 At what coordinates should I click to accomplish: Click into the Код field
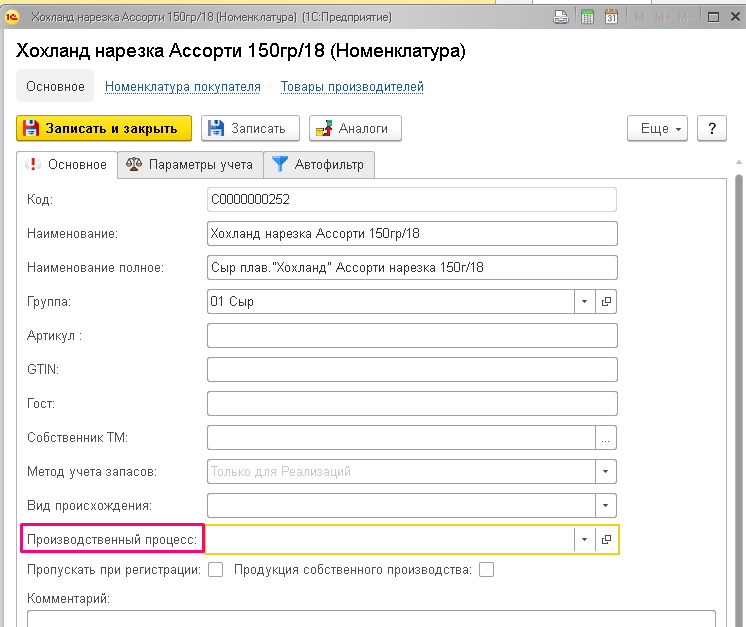coord(412,199)
